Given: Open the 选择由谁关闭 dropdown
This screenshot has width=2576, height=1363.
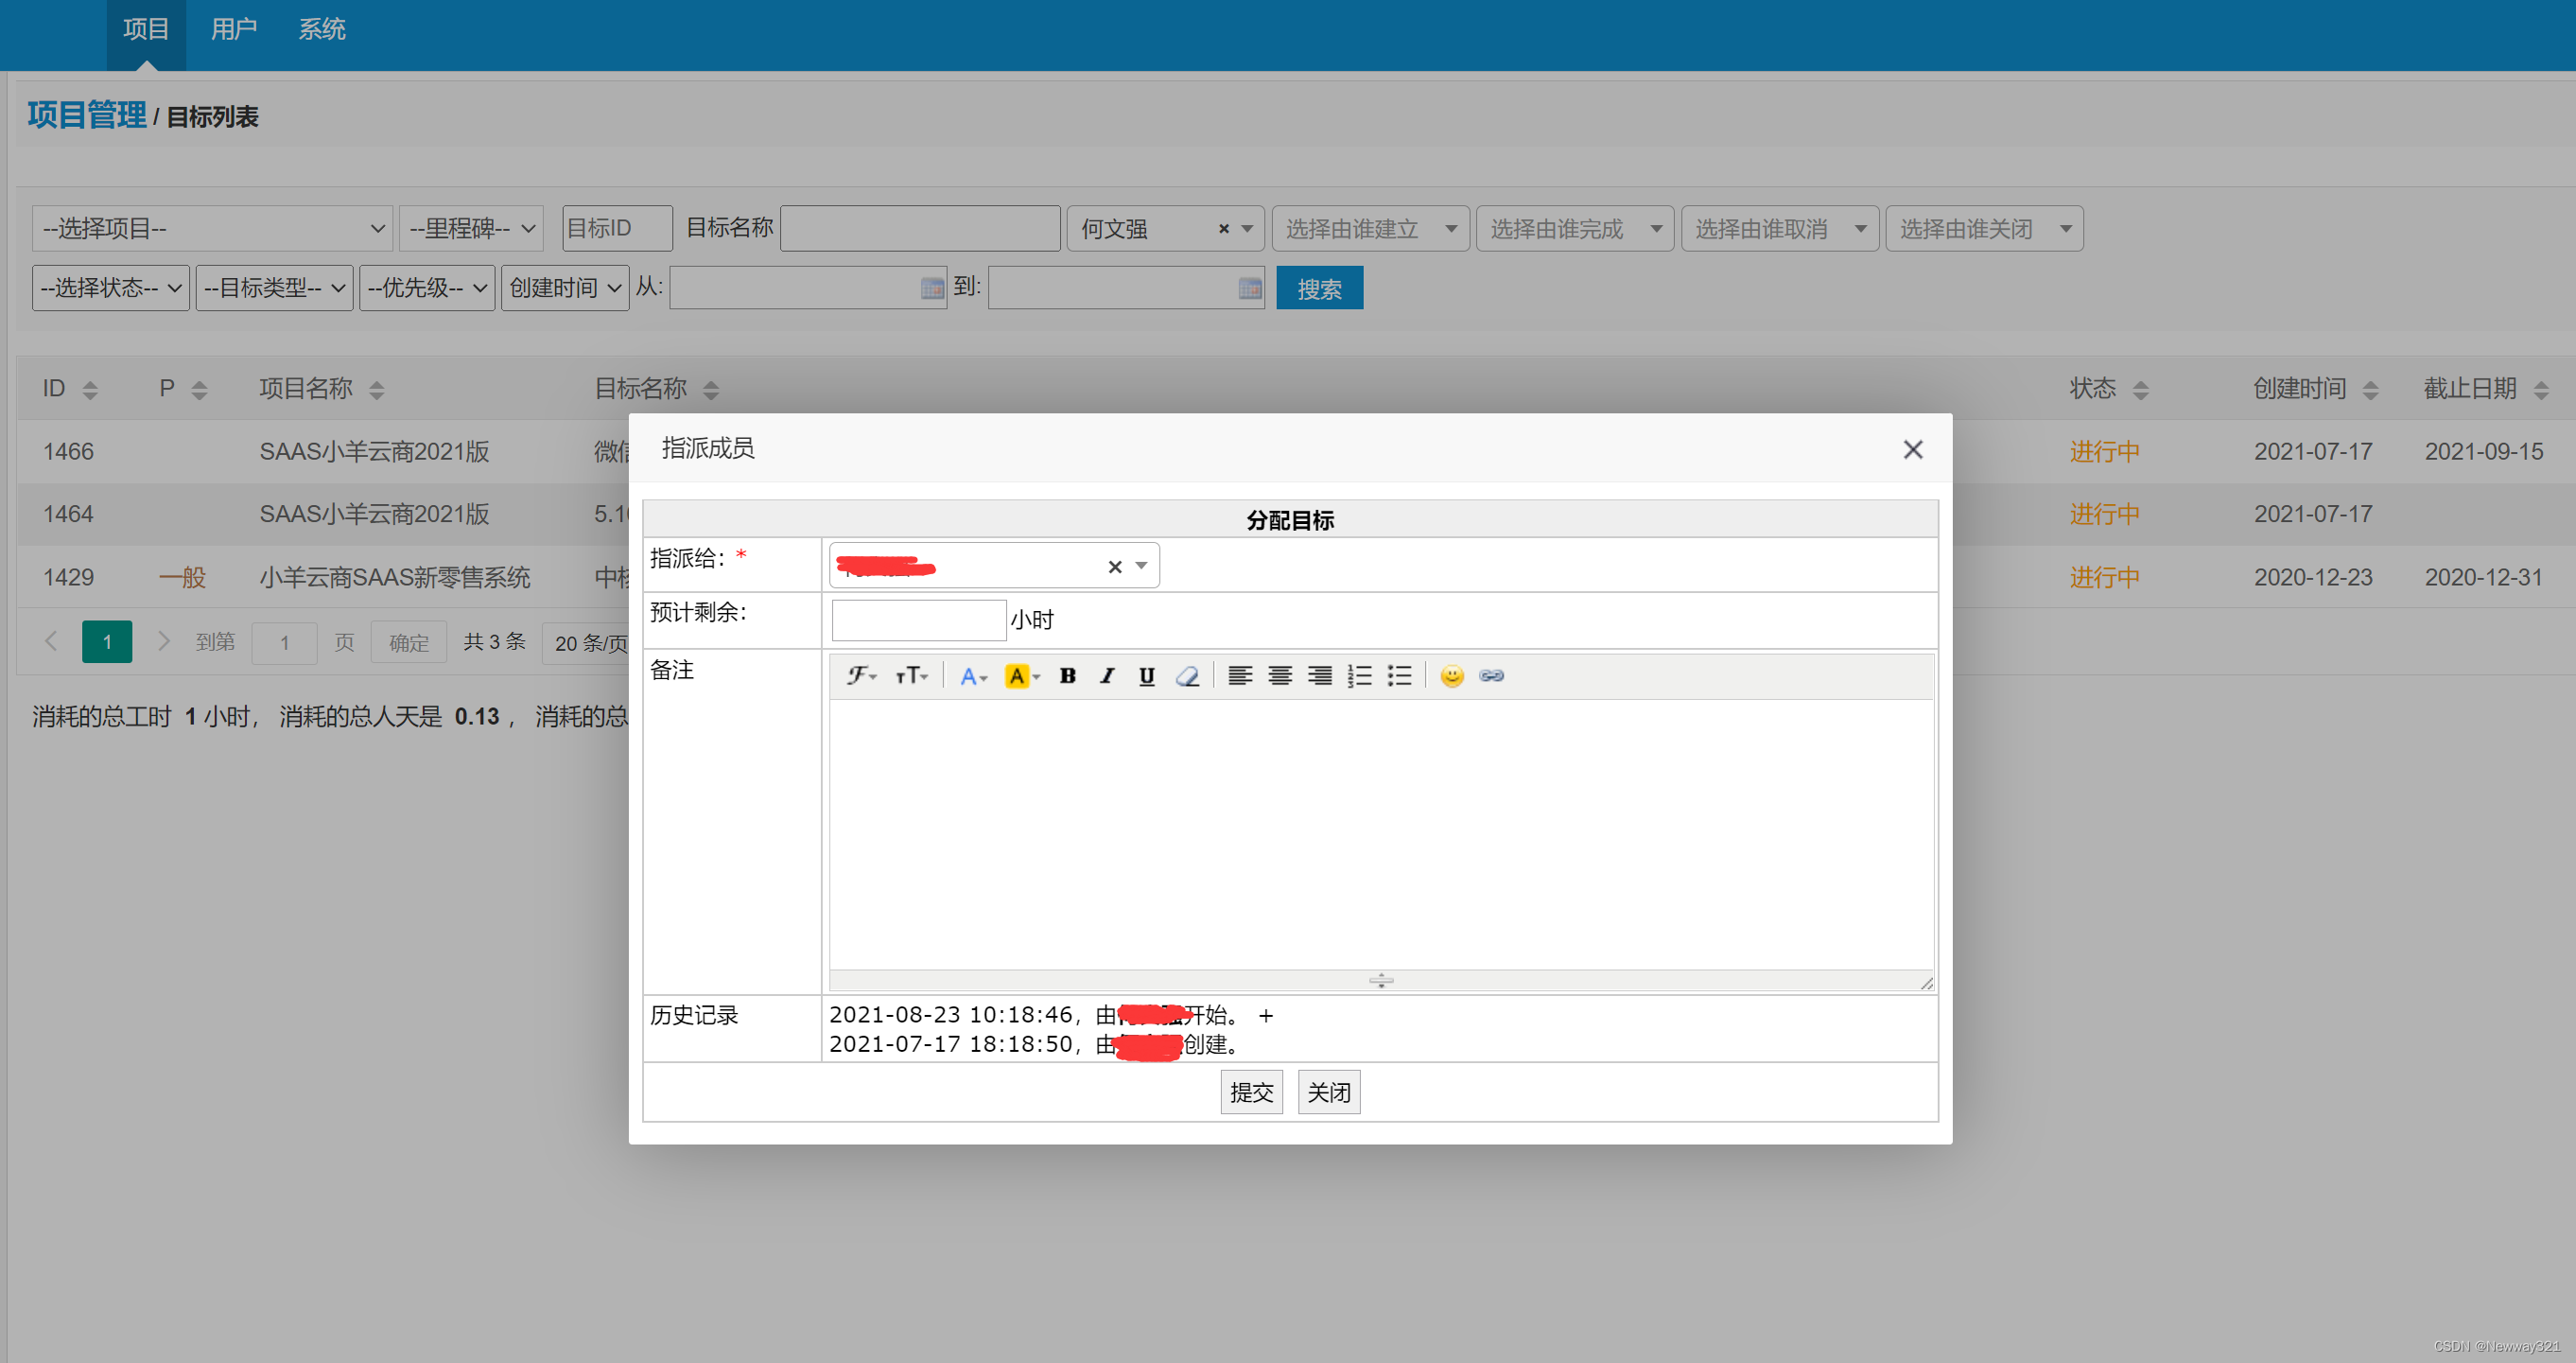Looking at the screenshot, I should [1984, 229].
